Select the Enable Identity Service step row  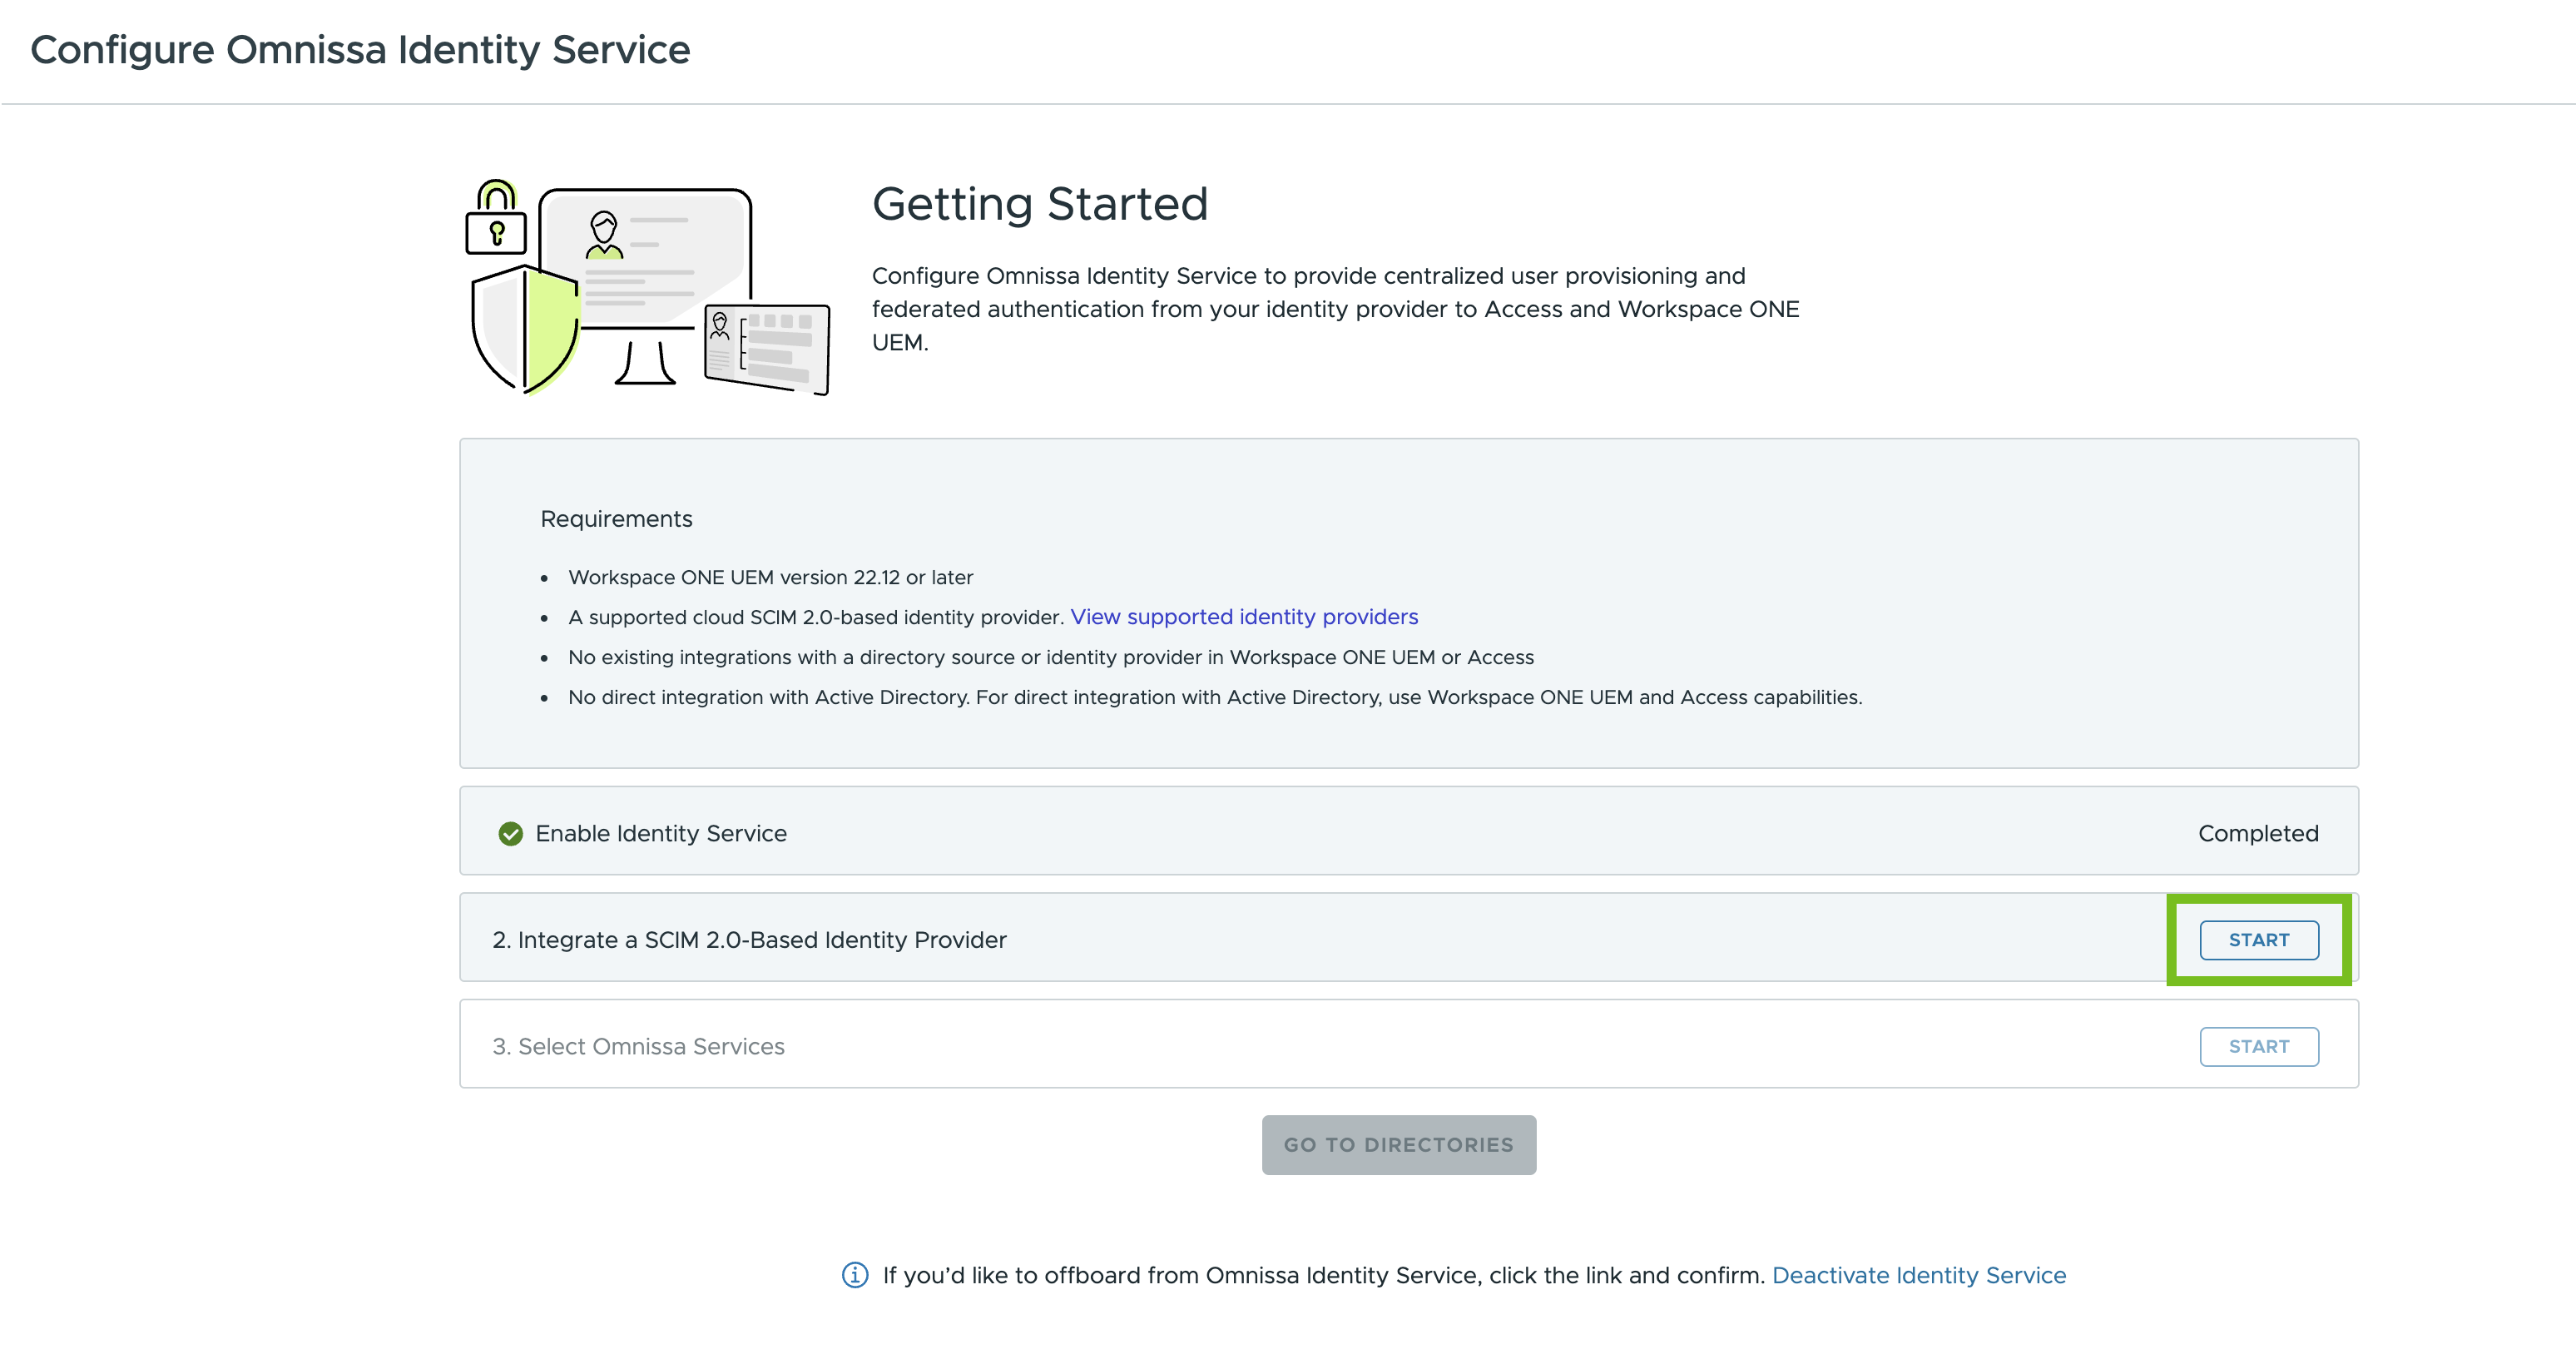(1408, 831)
